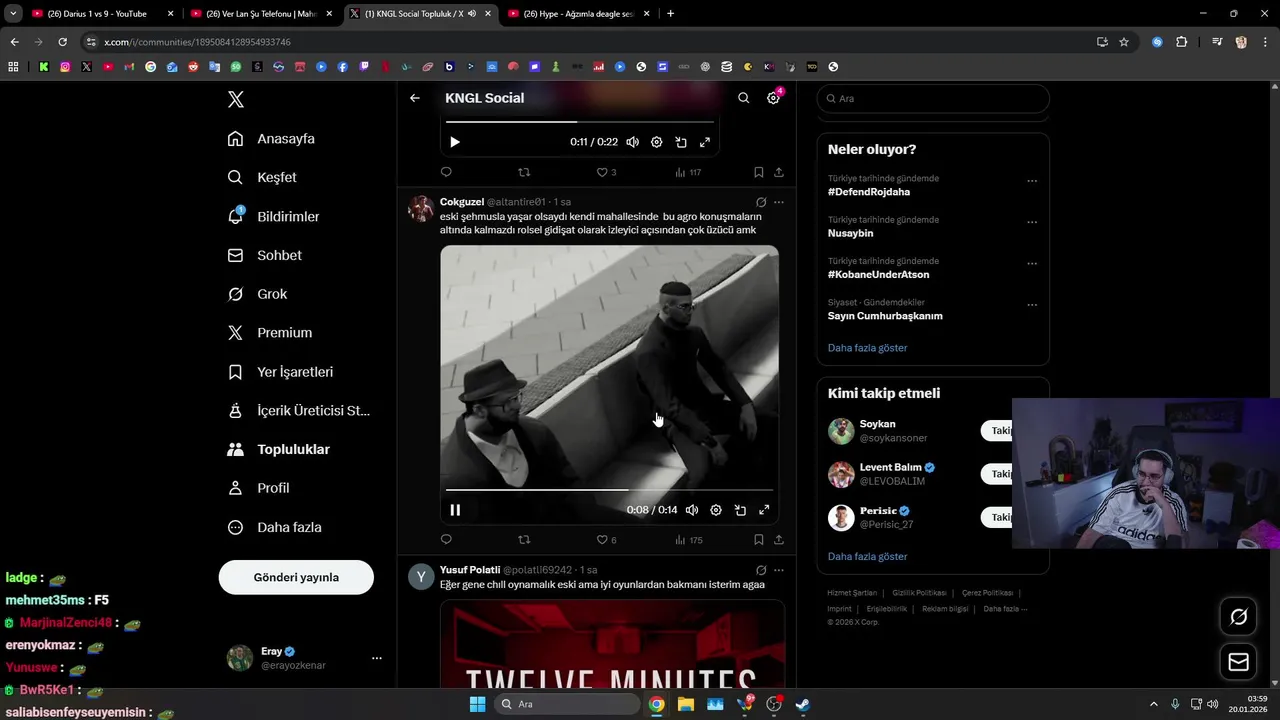Follow Levent Balım

coord(996,474)
